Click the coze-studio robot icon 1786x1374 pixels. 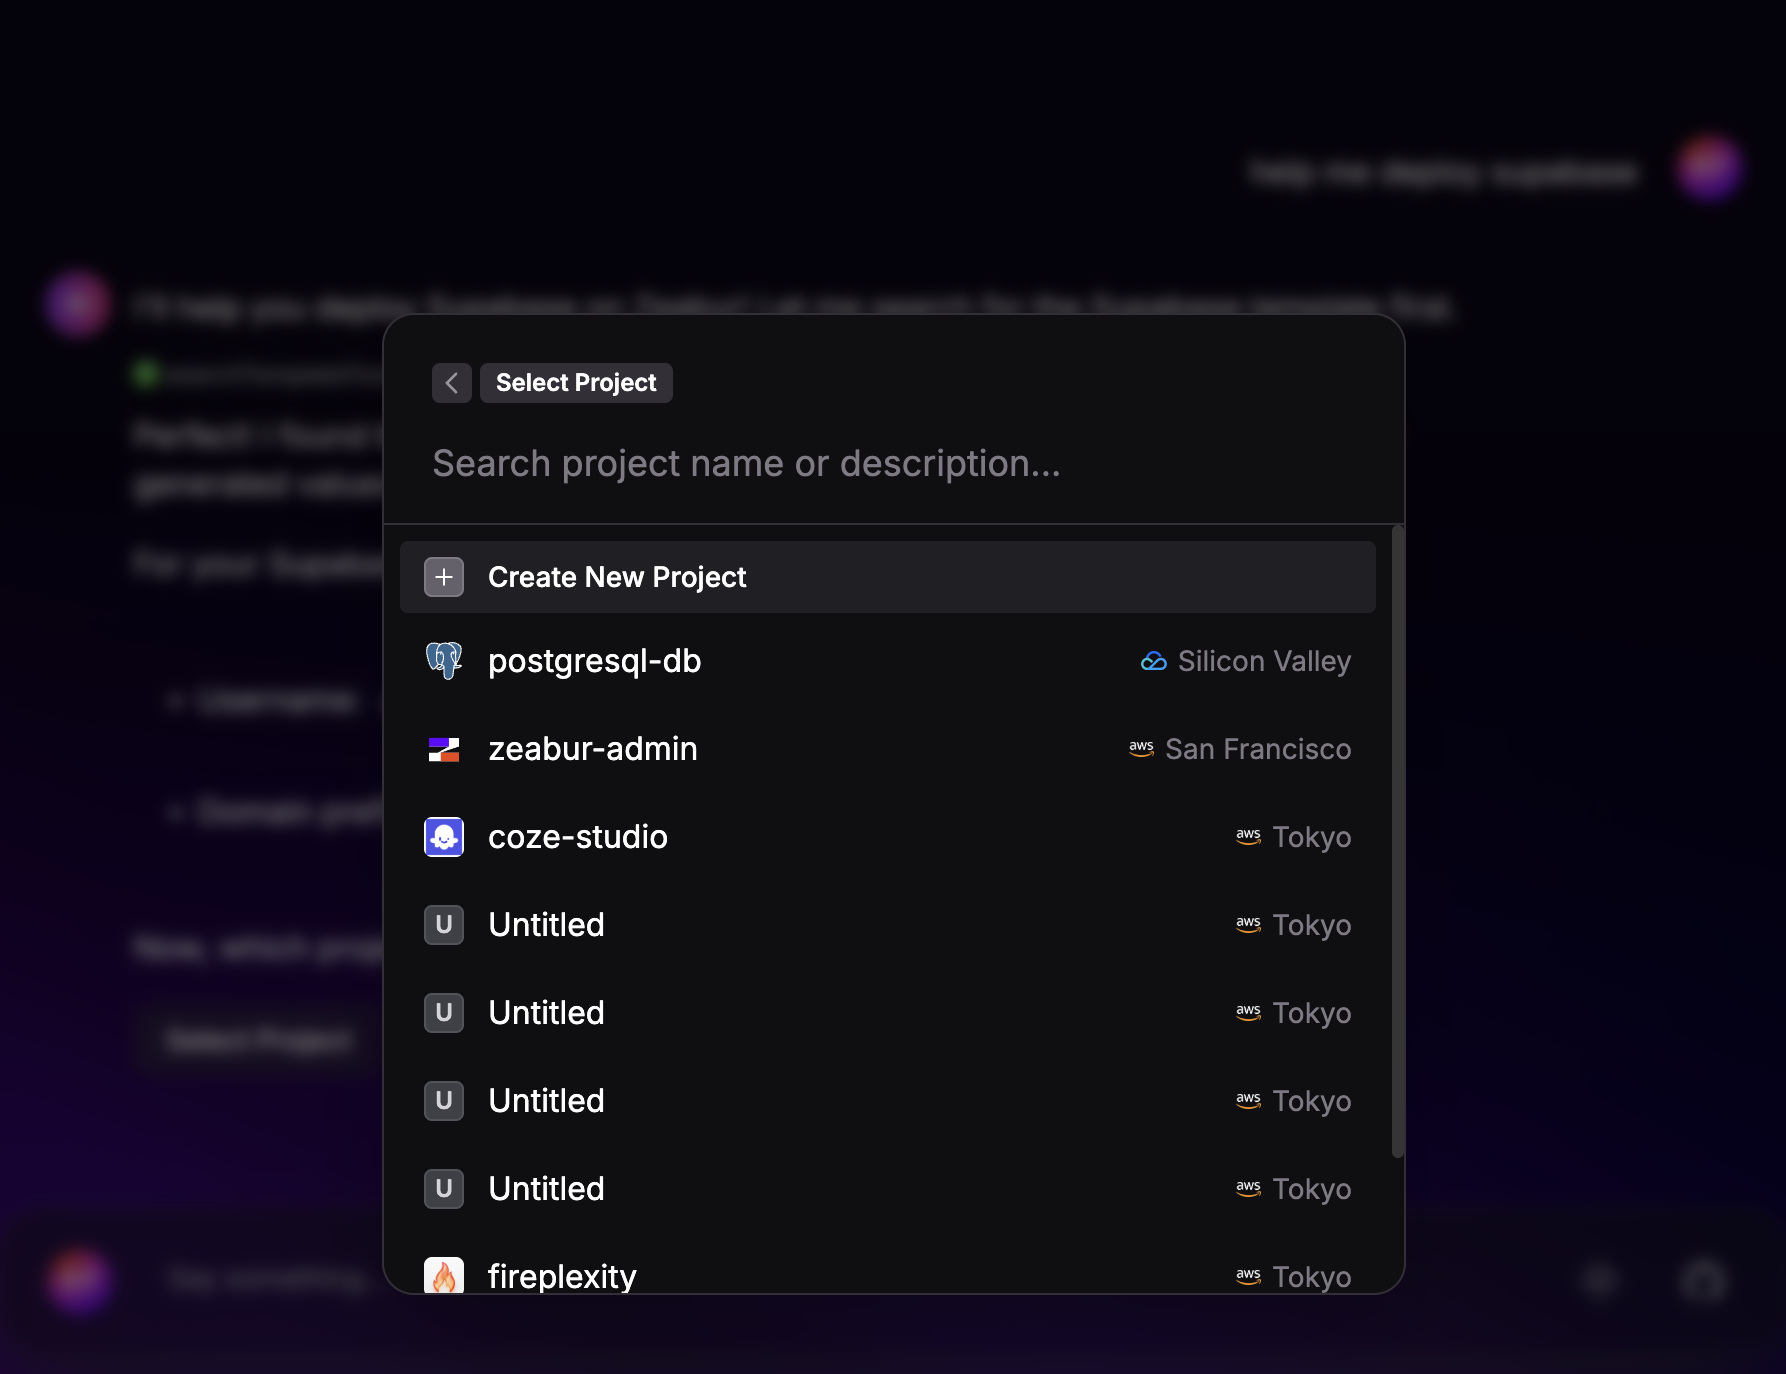tap(444, 837)
